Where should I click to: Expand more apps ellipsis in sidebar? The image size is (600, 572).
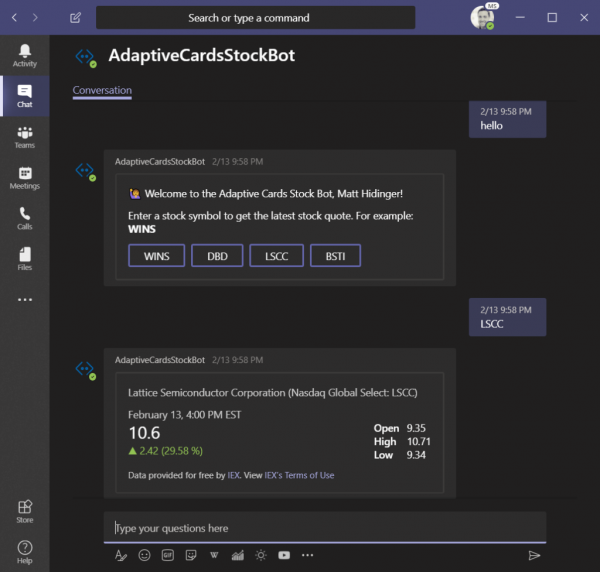tap(25, 300)
